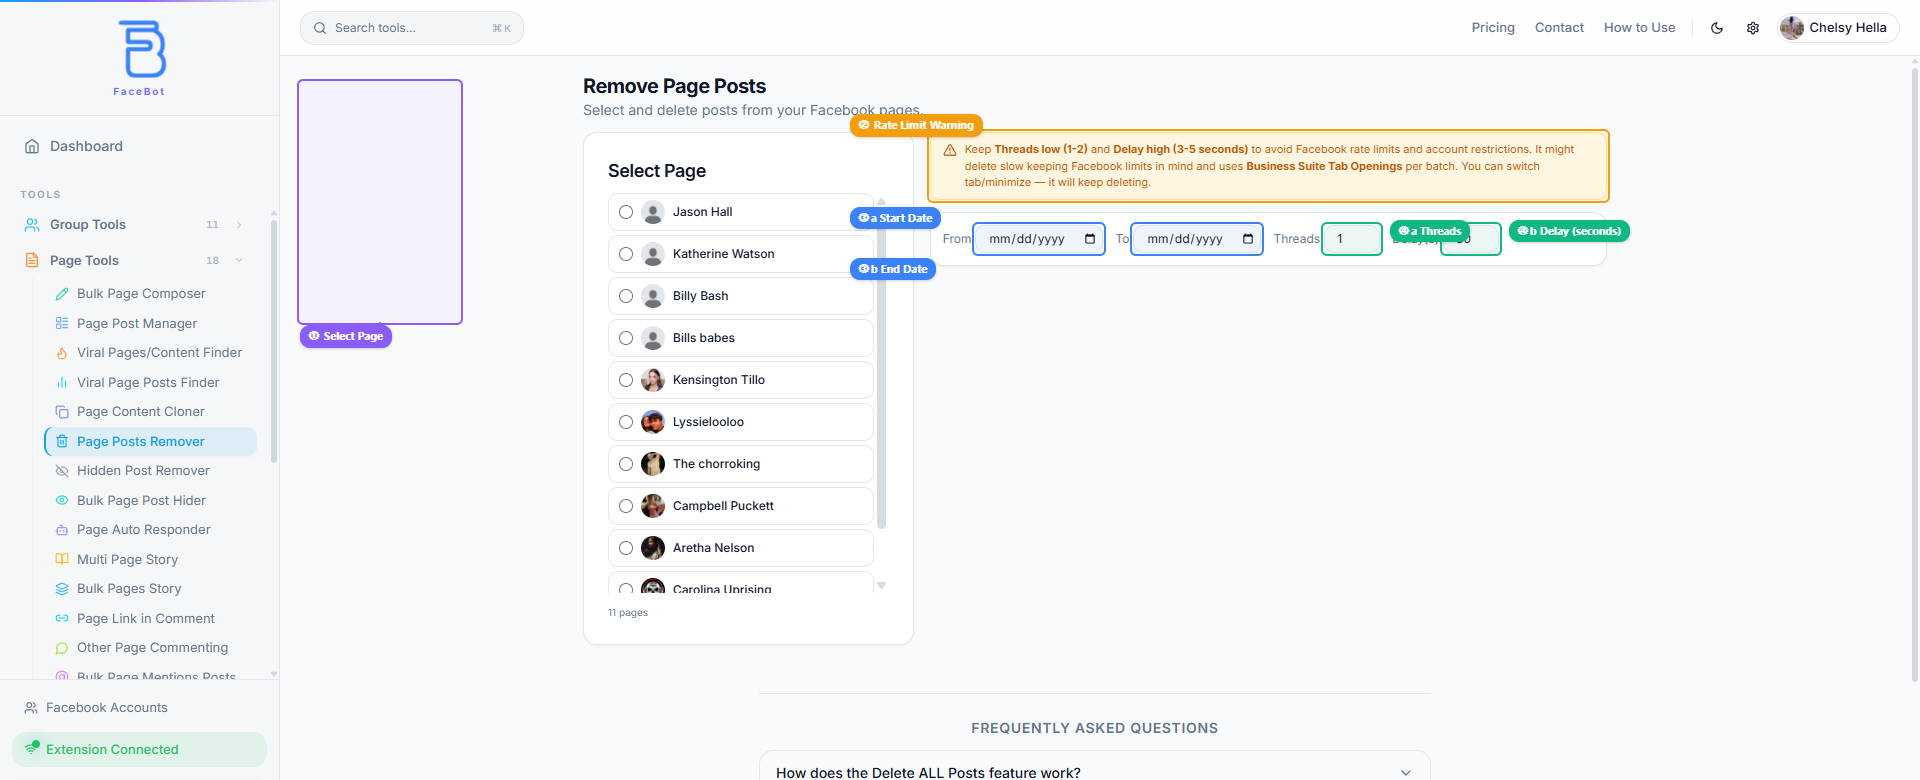Click page list vertical scrollbar
Screen dimensions: 1920x780
[881, 370]
